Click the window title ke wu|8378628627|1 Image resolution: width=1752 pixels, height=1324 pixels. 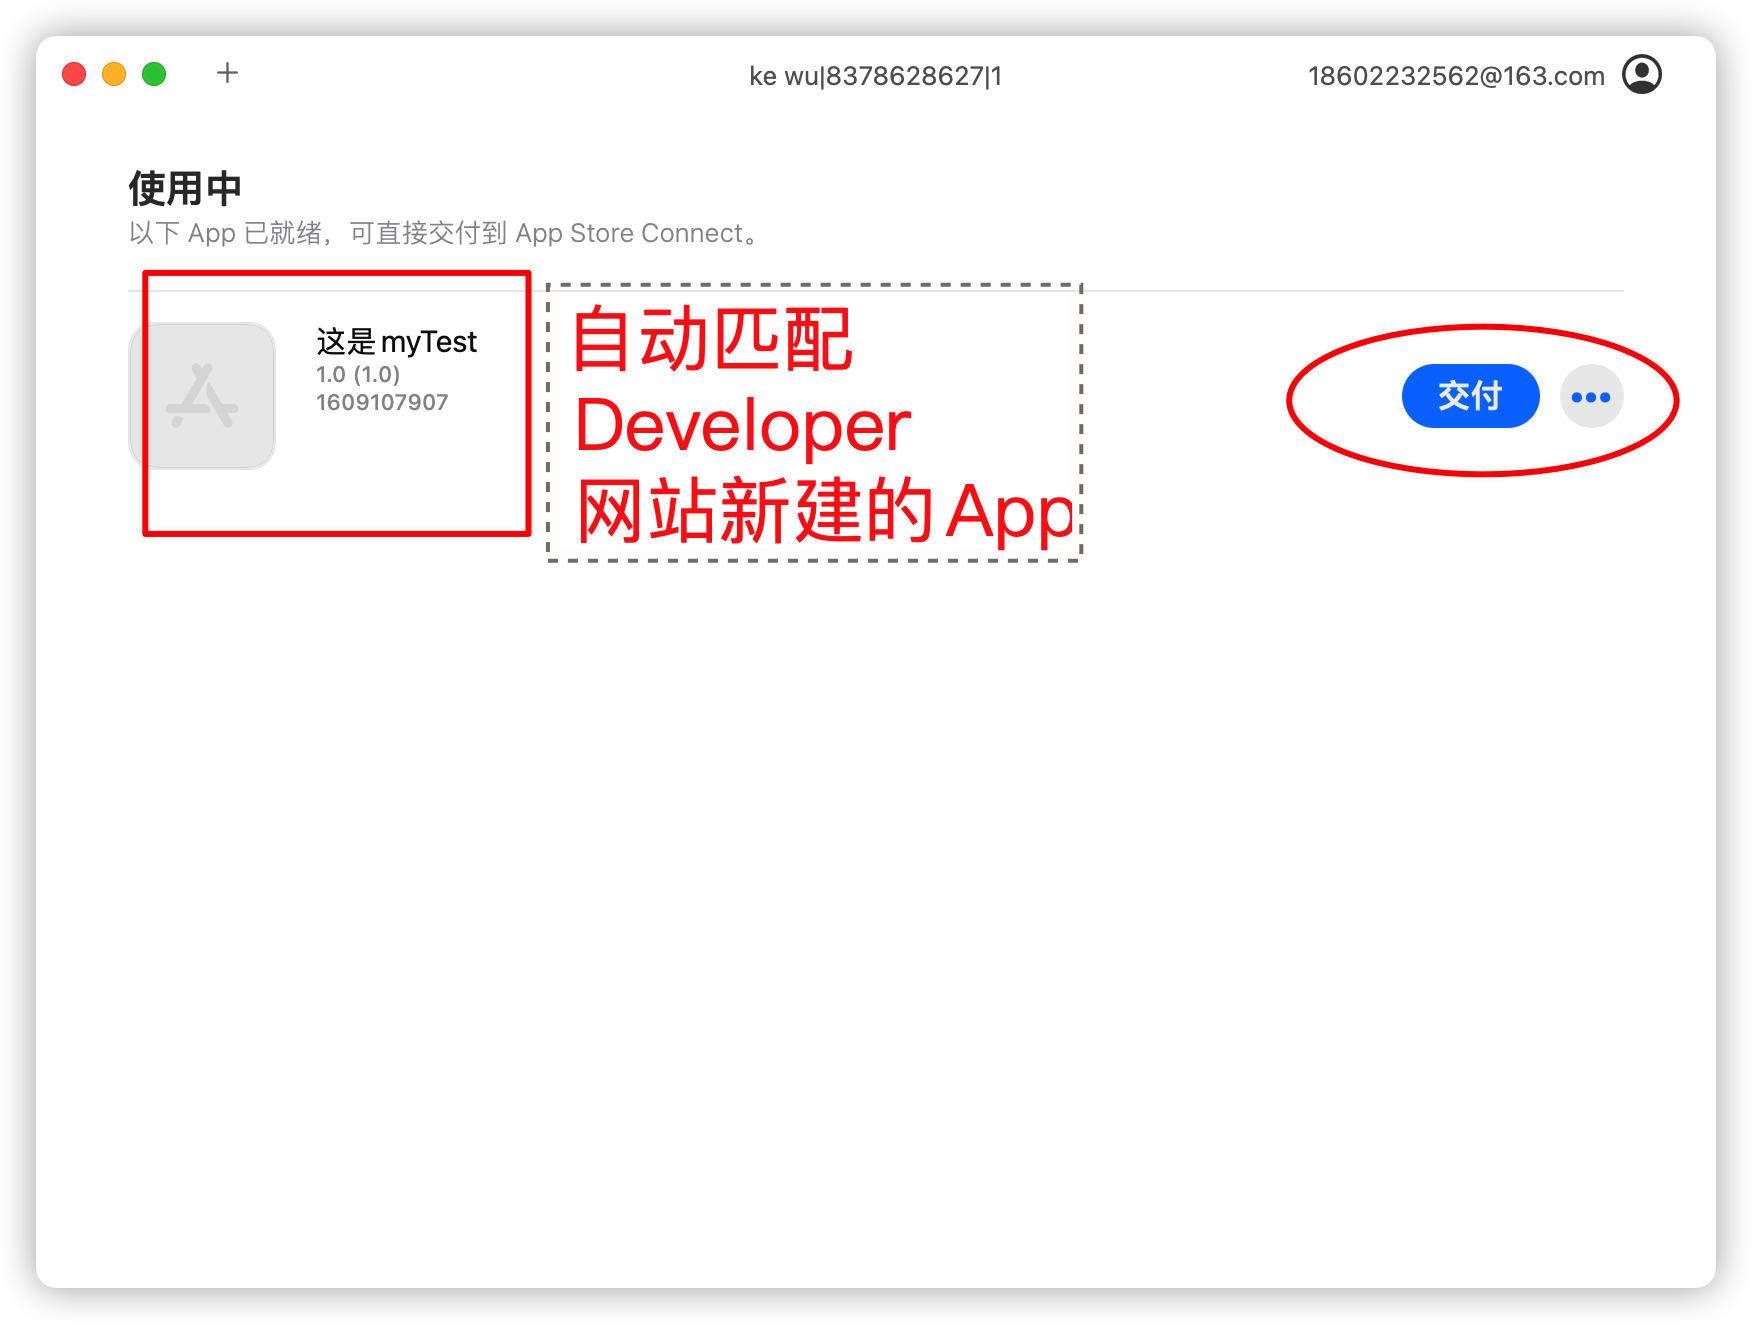point(875,76)
